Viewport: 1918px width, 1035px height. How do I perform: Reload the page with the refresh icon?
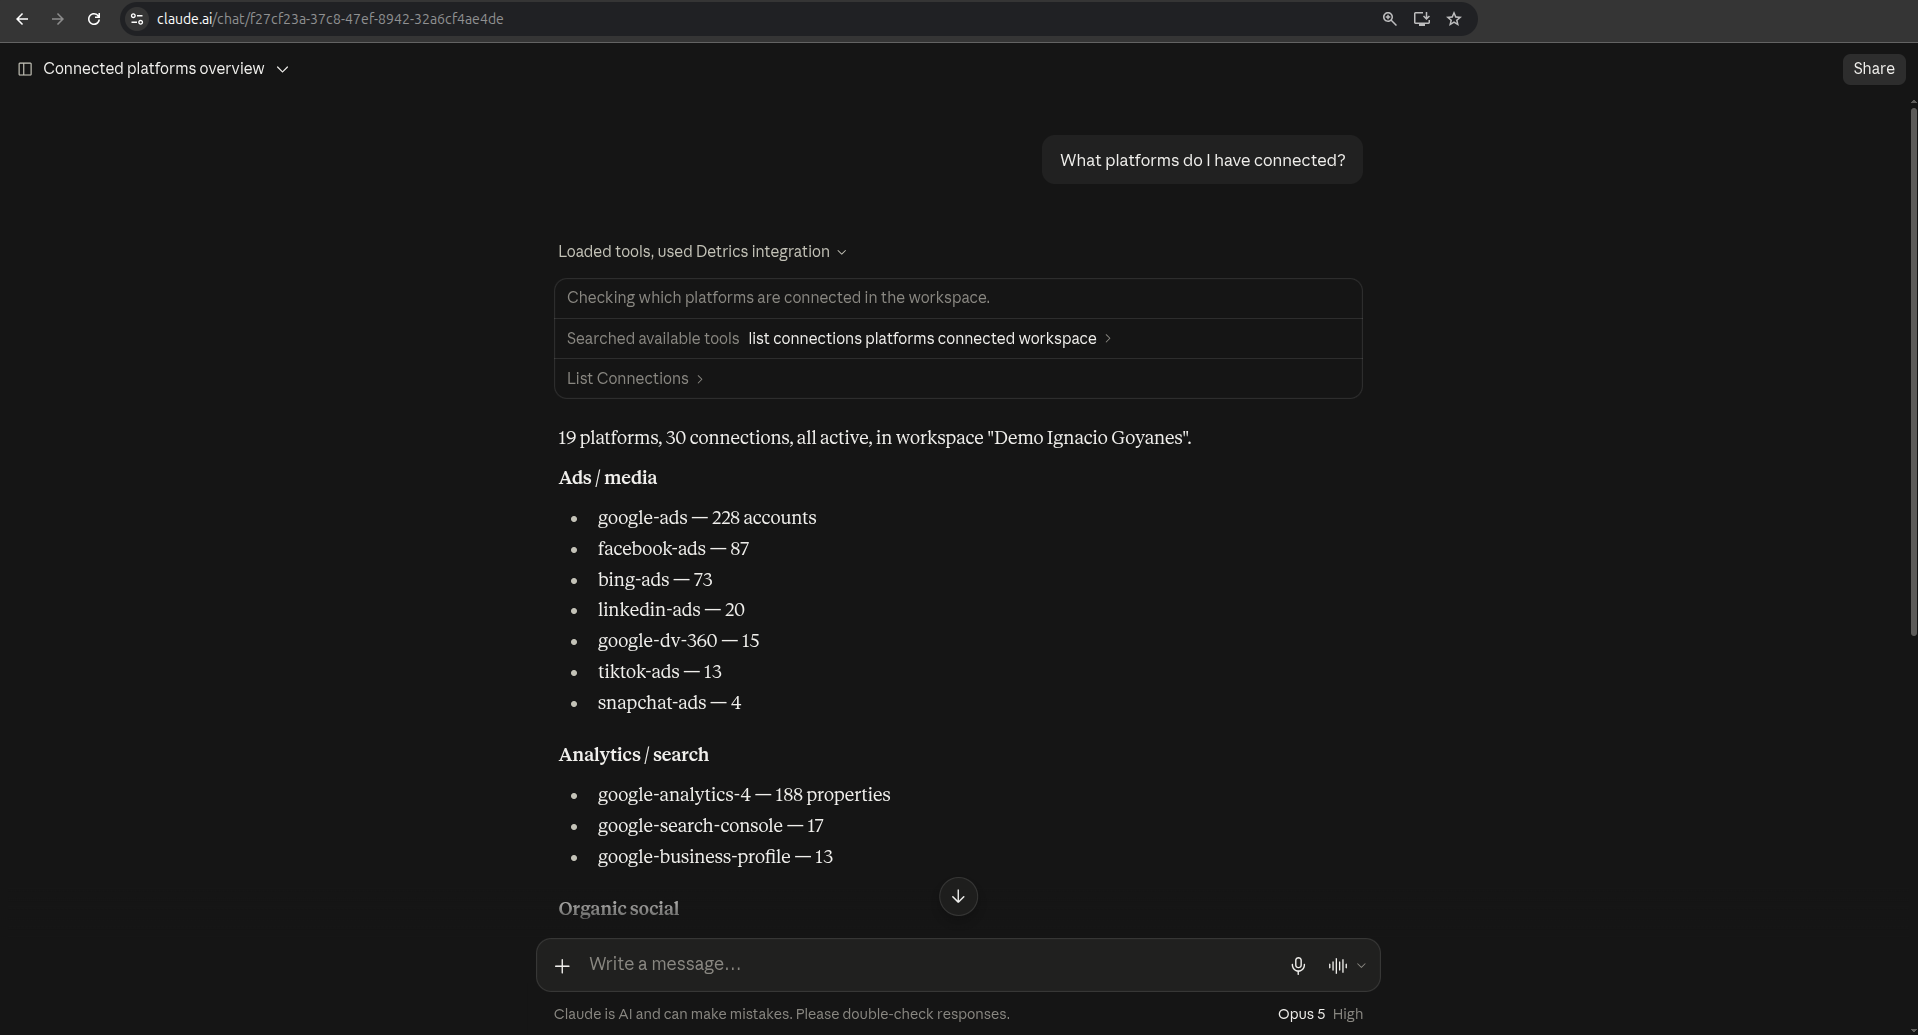click(x=94, y=19)
